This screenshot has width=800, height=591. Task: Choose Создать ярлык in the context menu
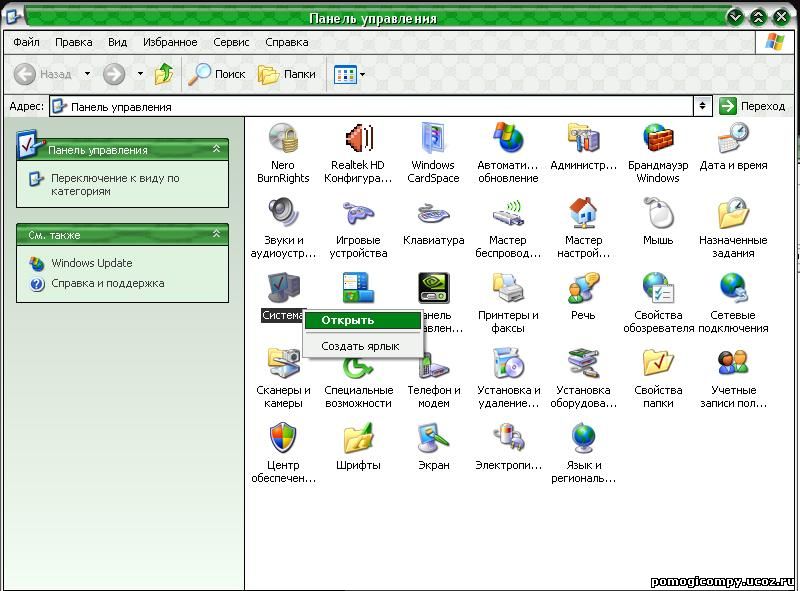363,346
